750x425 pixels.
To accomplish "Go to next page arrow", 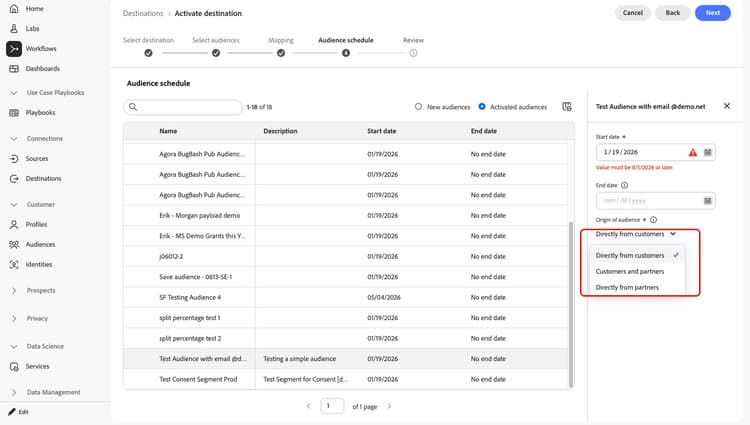I will pos(389,406).
